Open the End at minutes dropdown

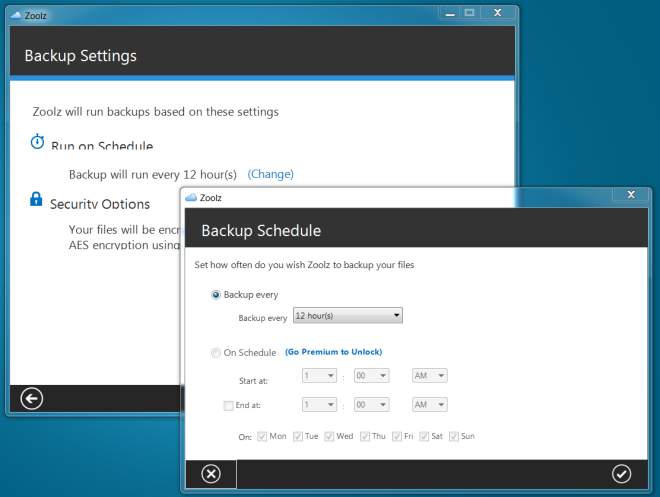point(372,404)
